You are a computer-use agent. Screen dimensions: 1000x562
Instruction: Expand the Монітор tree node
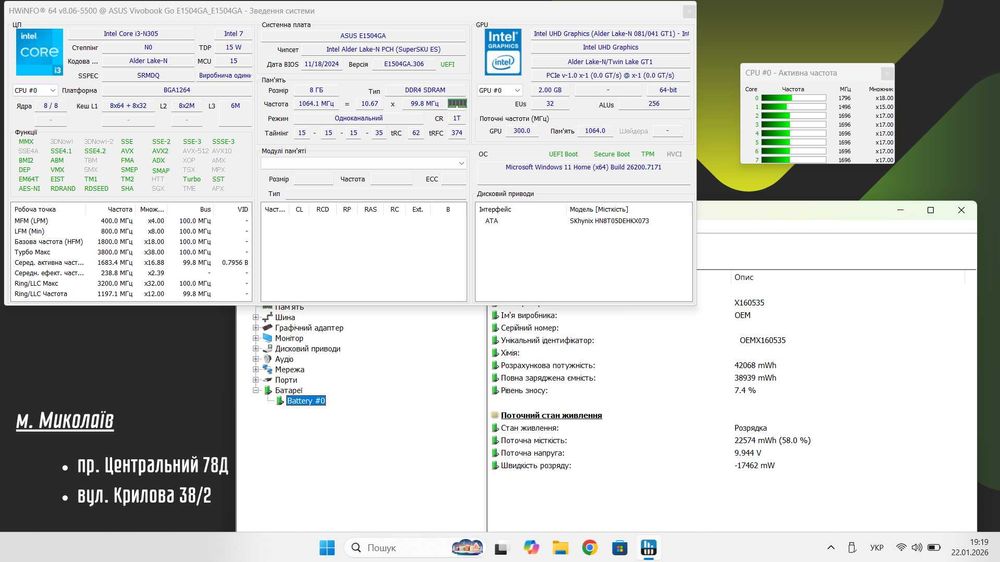[256, 338]
